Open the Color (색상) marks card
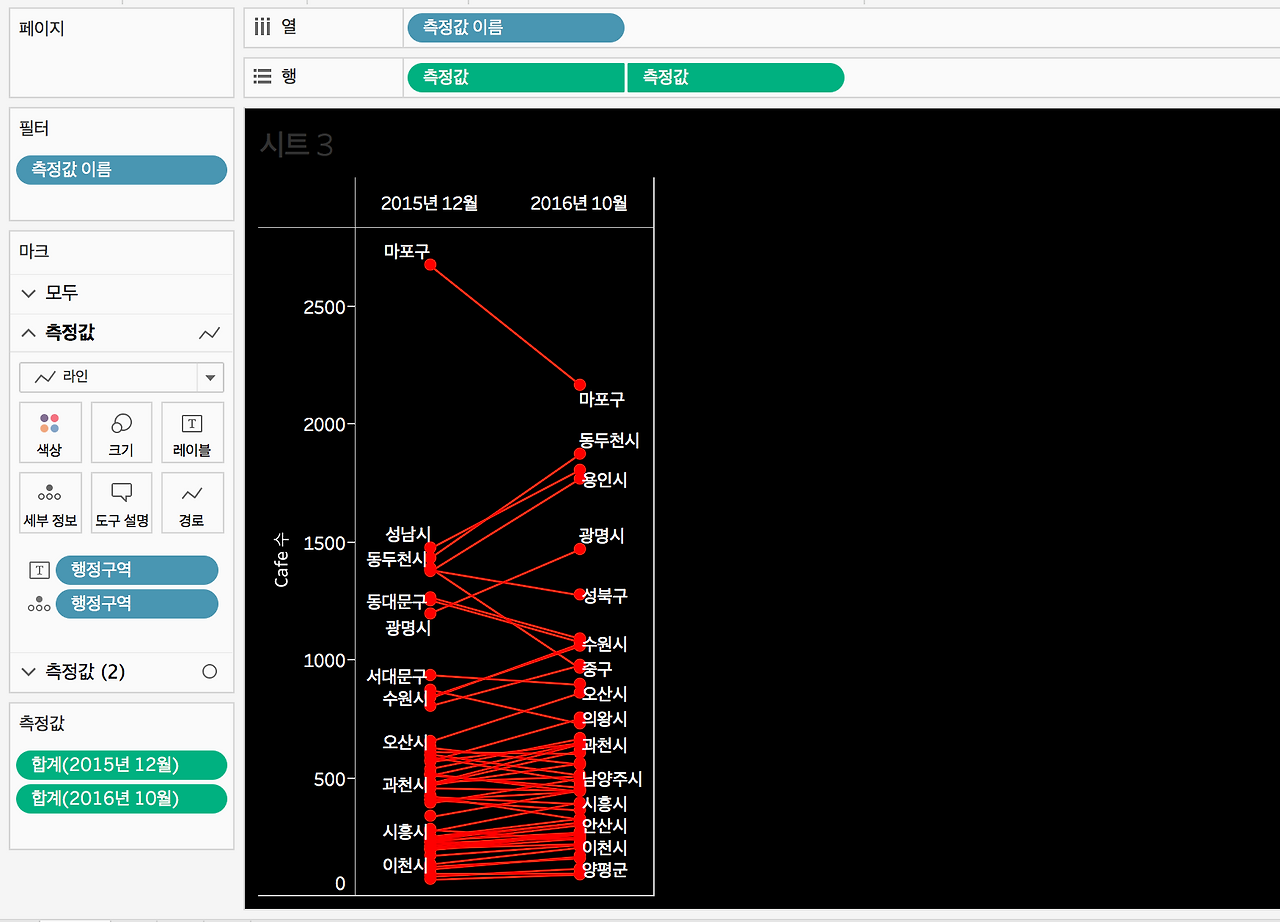 (x=50, y=432)
